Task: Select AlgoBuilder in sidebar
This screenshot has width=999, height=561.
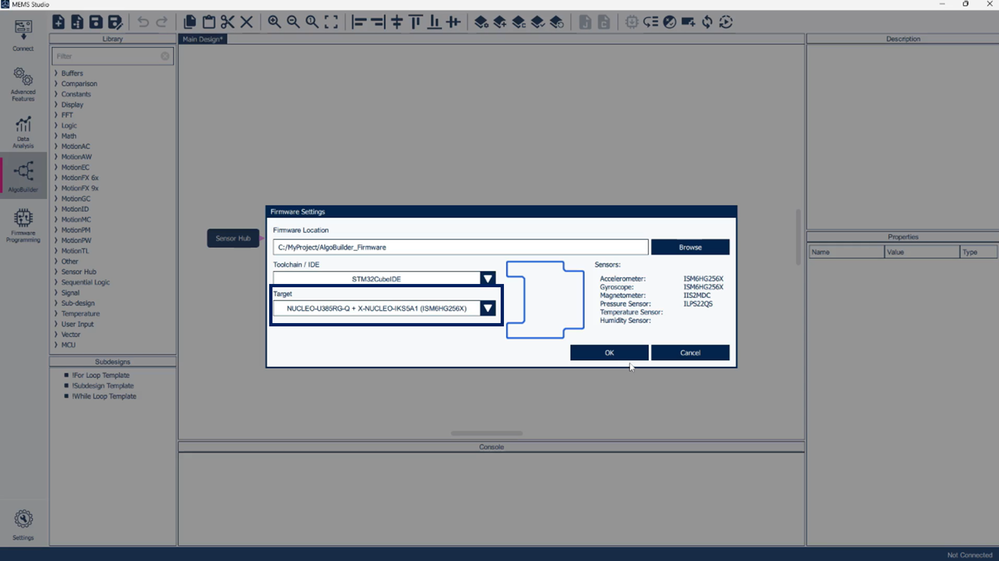Action: [x=23, y=176]
